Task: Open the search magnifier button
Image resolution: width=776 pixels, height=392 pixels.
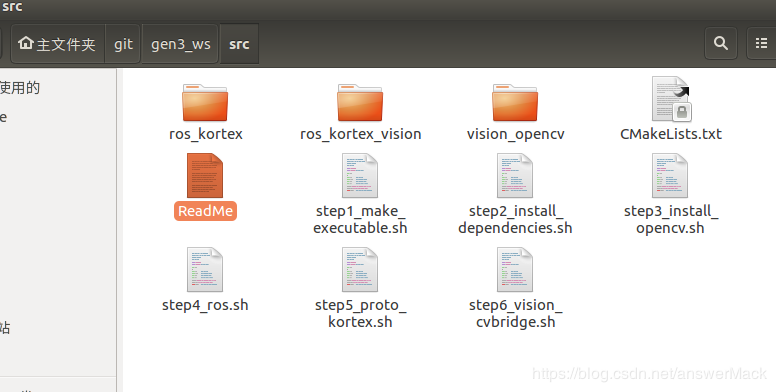Action: click(x=721, y=44)
